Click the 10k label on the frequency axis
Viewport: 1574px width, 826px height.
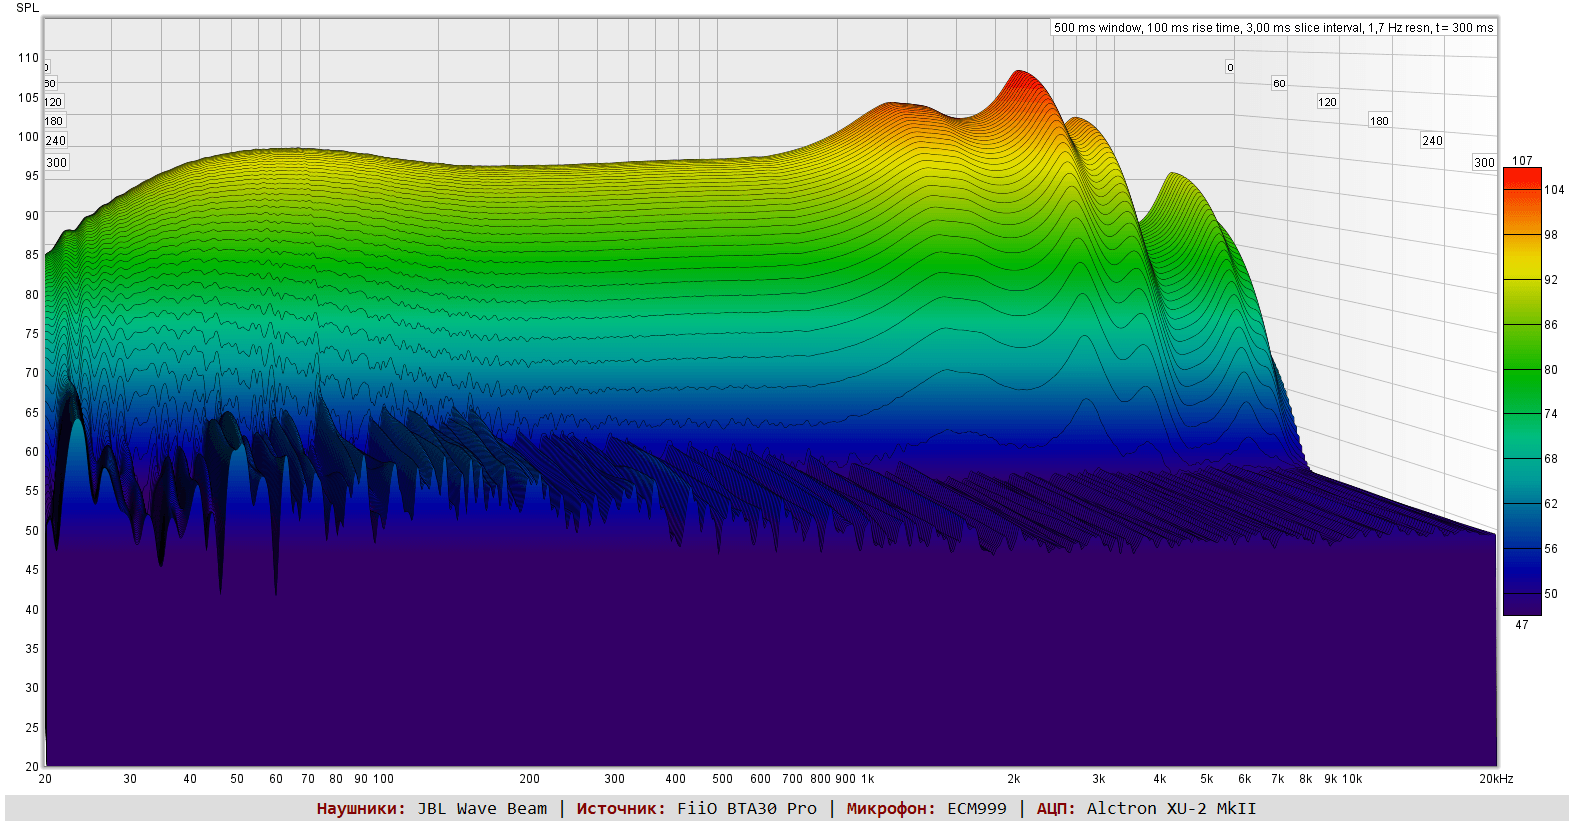1352,779
